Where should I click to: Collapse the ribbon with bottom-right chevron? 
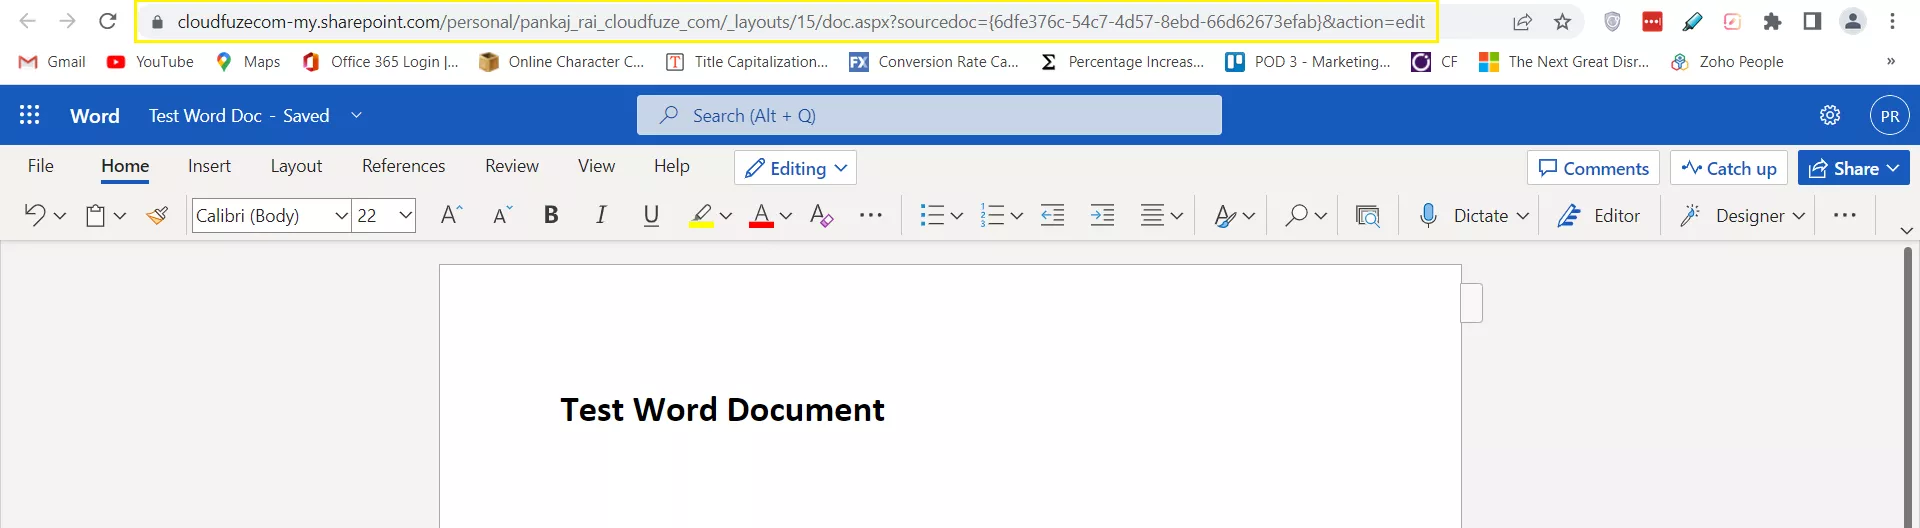1907,231
